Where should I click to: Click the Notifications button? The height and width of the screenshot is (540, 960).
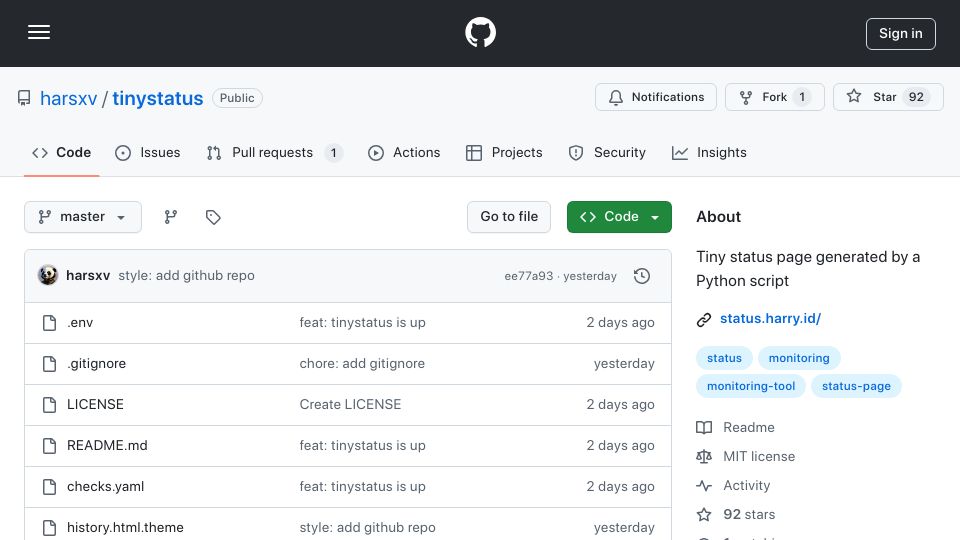point(656,97)
